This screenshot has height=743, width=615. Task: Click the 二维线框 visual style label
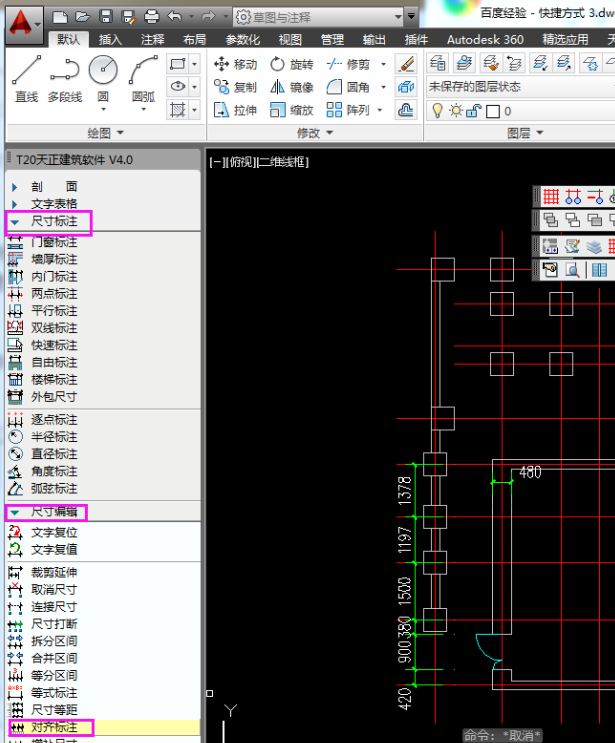pos(282,162)
